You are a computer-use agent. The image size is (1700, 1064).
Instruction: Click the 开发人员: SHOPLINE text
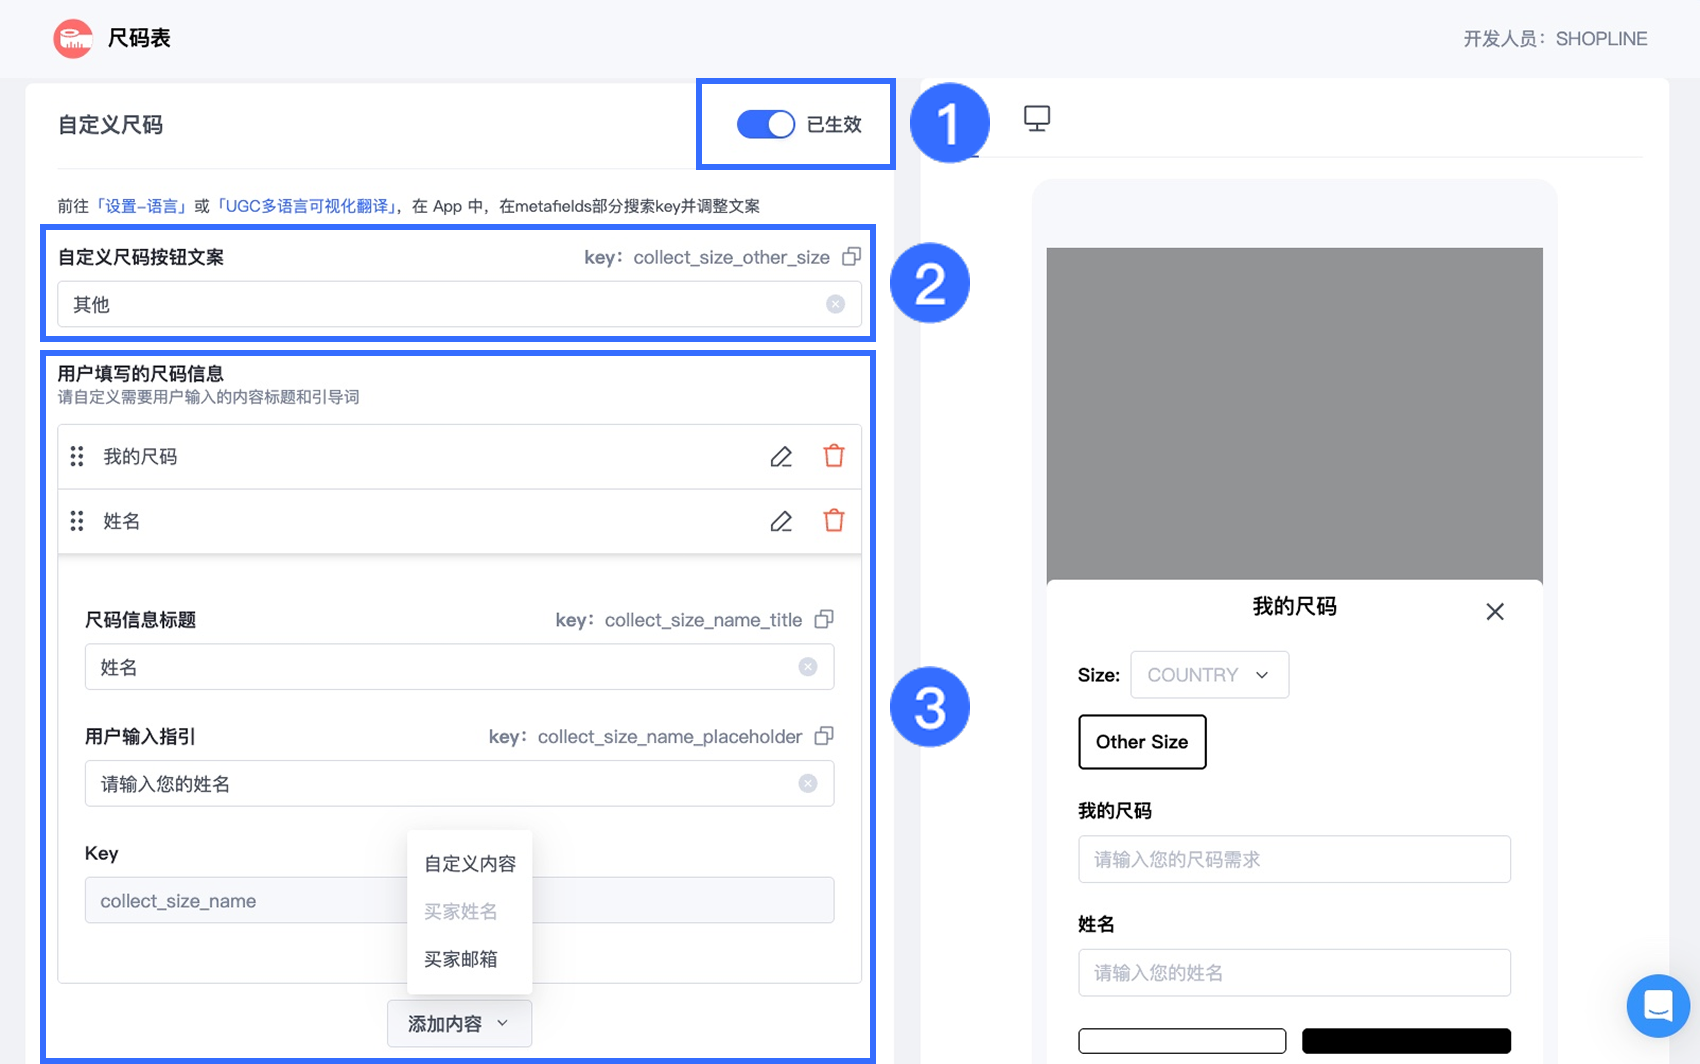pyautogui.click(x=1555, y=39)
